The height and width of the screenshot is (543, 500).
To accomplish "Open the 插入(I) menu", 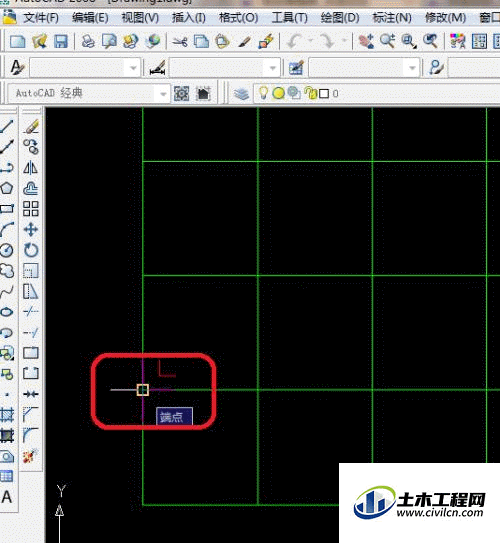I will click(189, 18).
